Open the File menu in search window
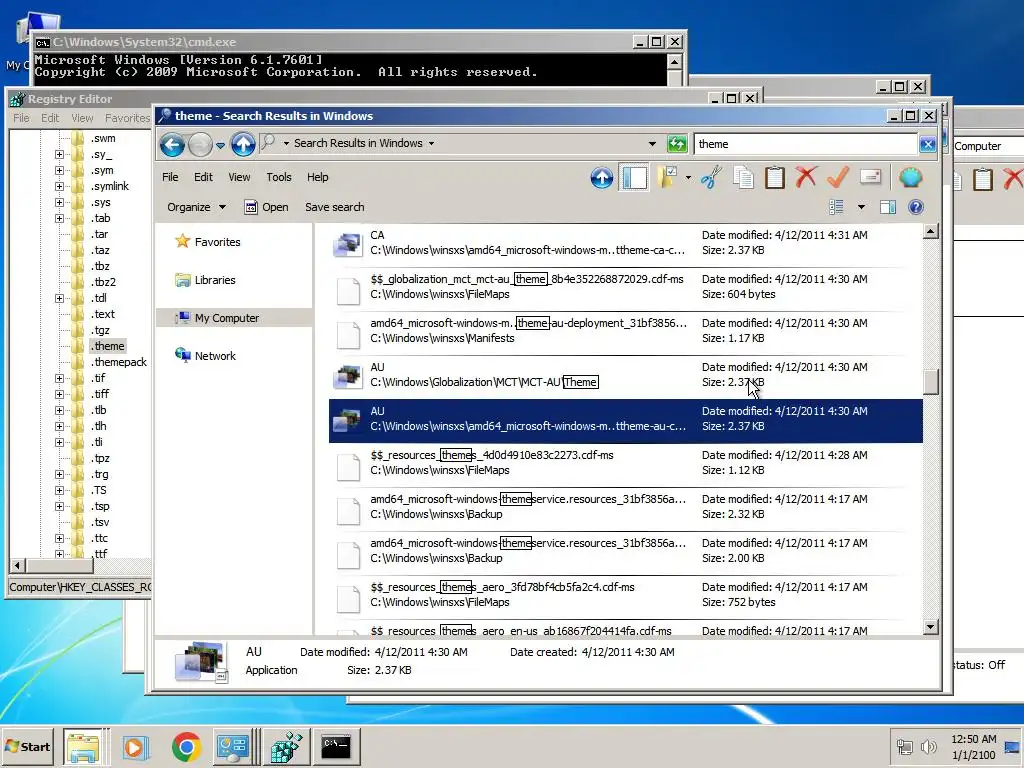 170,177
